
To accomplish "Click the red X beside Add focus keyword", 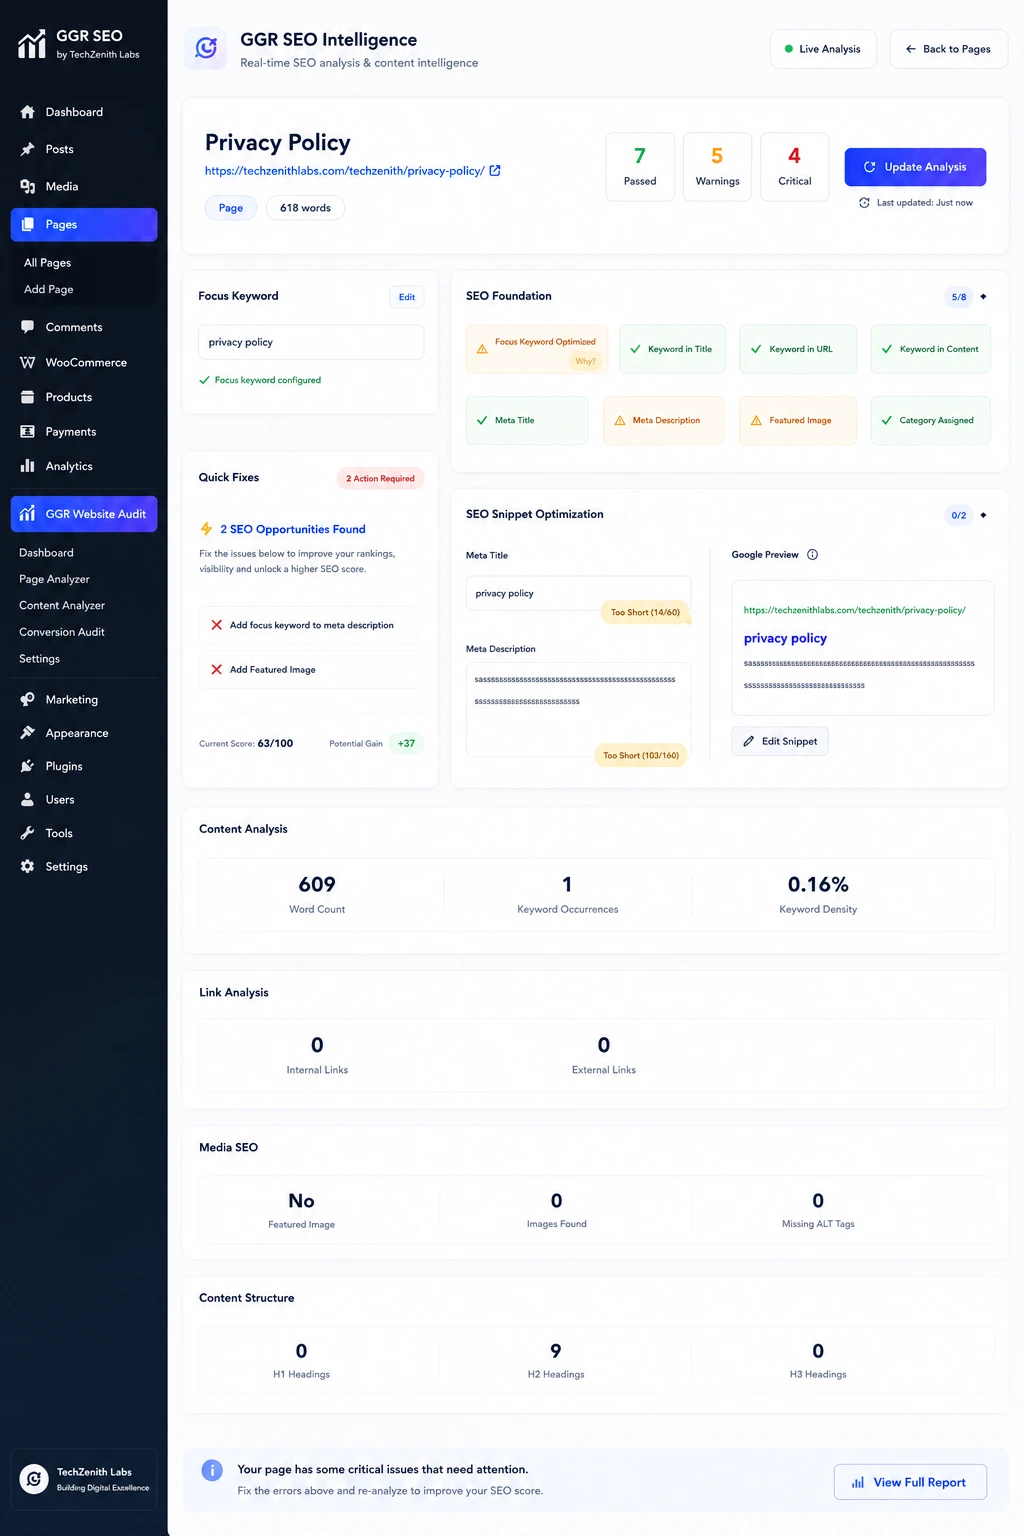I will pyautogui.click(x=217, y=625).
